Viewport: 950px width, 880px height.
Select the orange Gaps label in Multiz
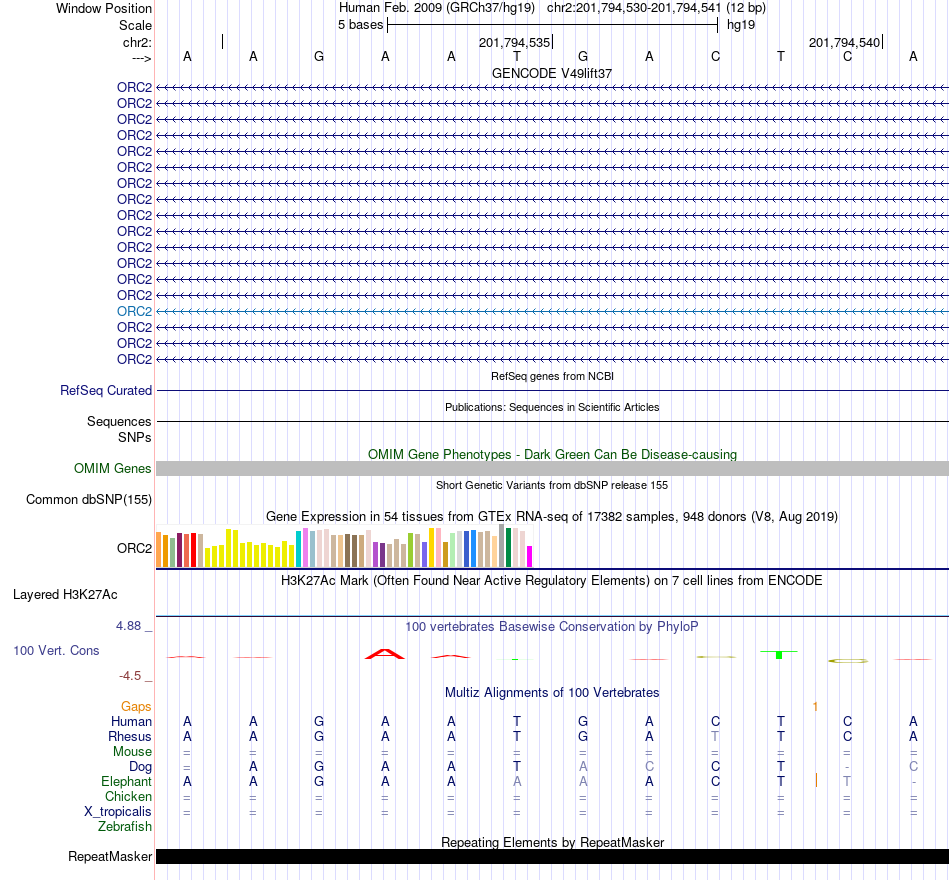point(136,707)
